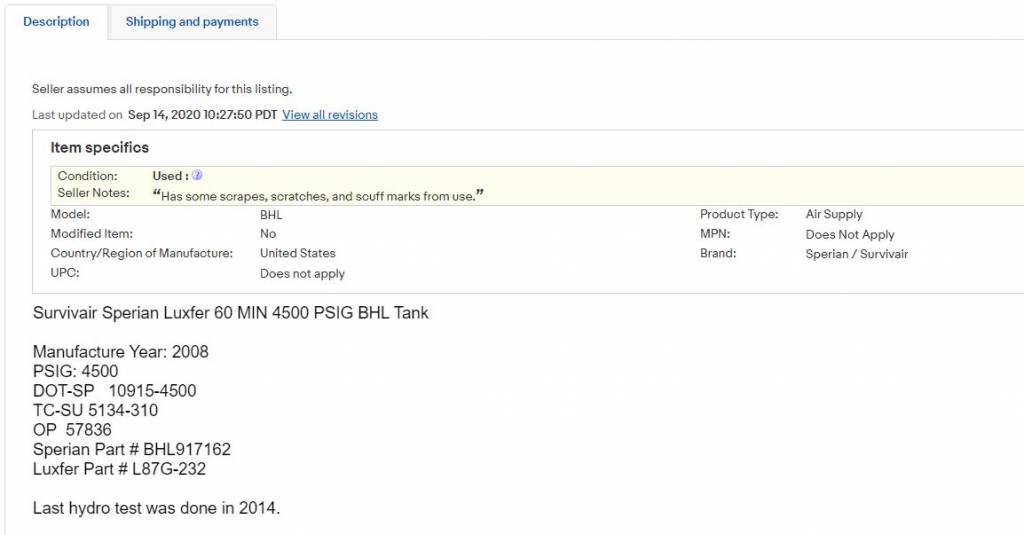Click the Used condition help icon
Image resolution: width=1024 pixels, height=535 pixels.
tap(197, 175)
